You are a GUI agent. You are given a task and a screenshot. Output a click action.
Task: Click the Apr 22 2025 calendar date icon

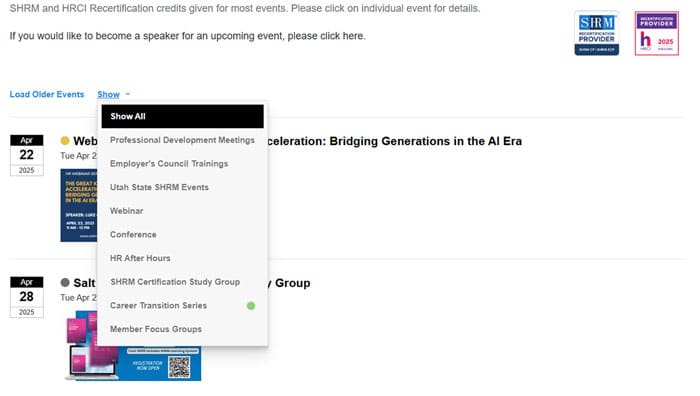[x=27, y=155]
